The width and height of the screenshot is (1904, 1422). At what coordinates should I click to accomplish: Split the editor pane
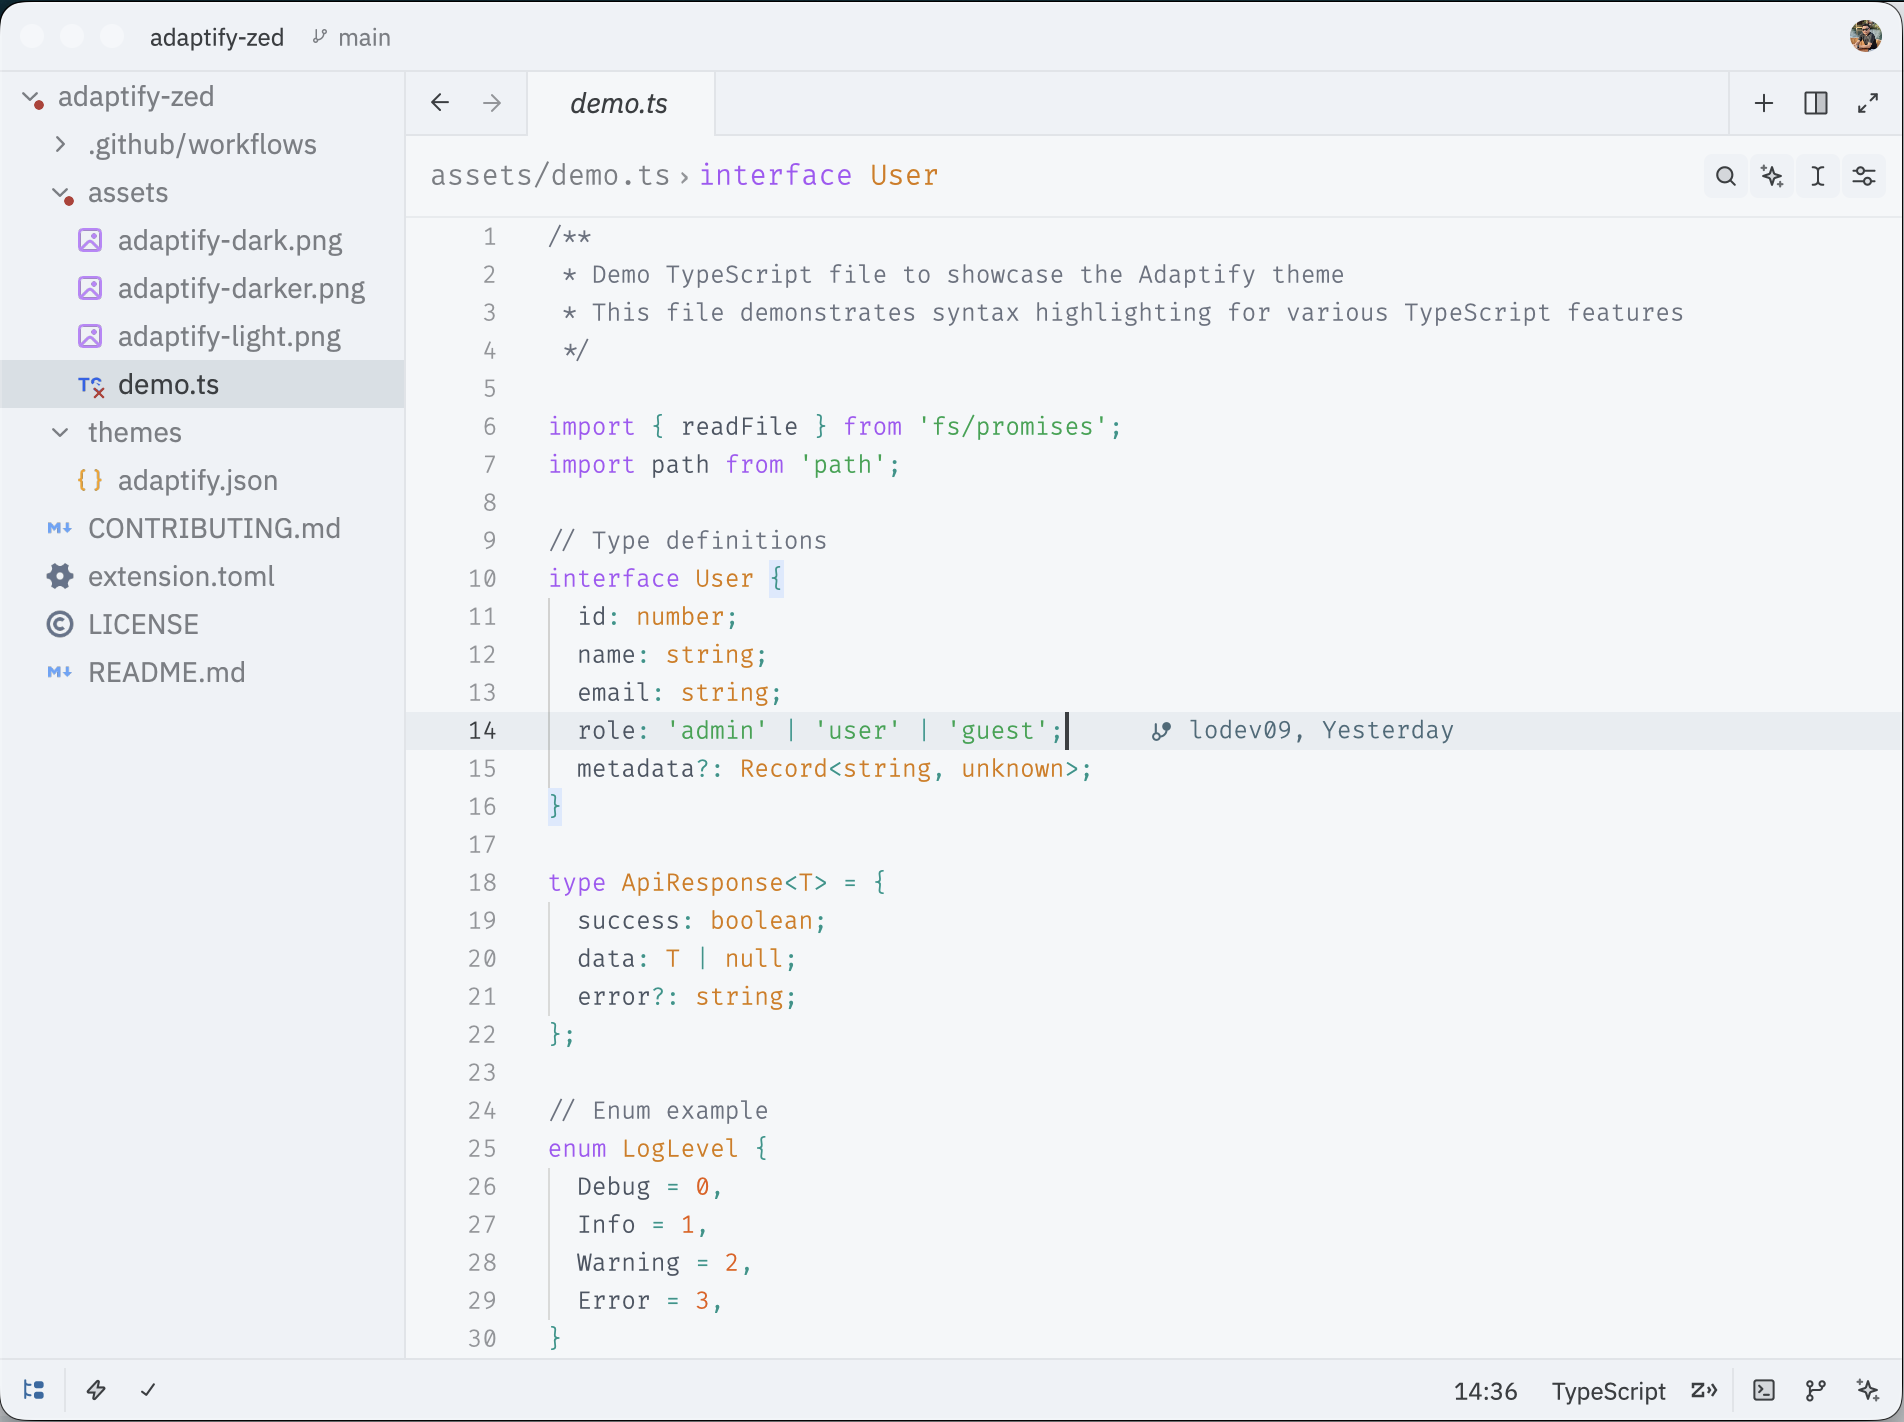[1816, 103]
